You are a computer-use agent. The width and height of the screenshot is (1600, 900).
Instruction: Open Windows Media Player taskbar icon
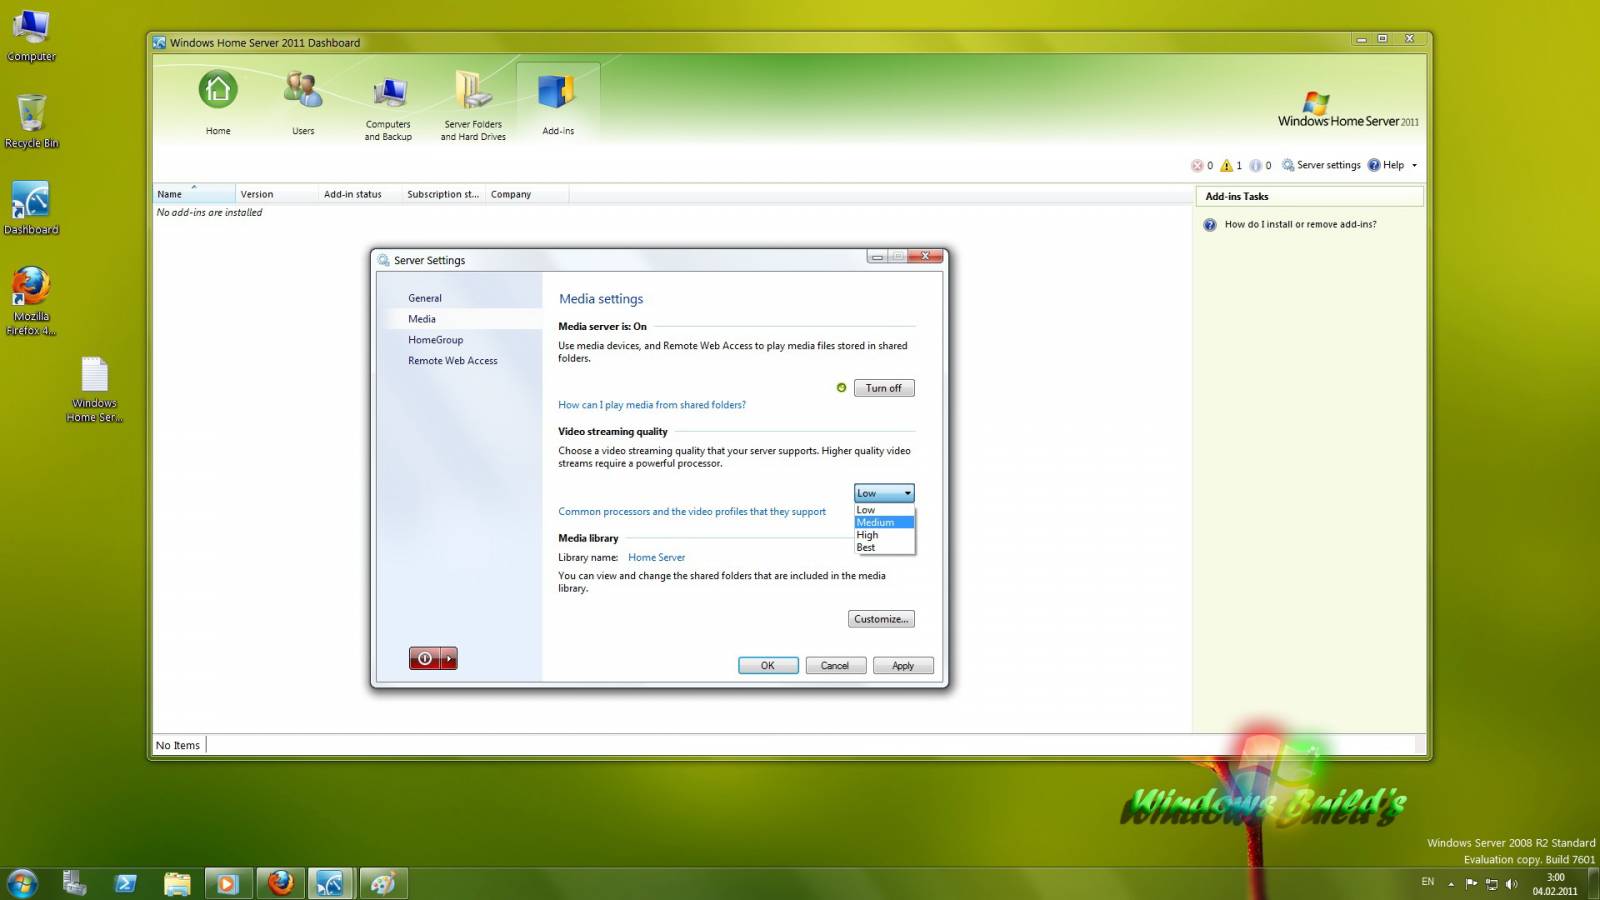228,883
